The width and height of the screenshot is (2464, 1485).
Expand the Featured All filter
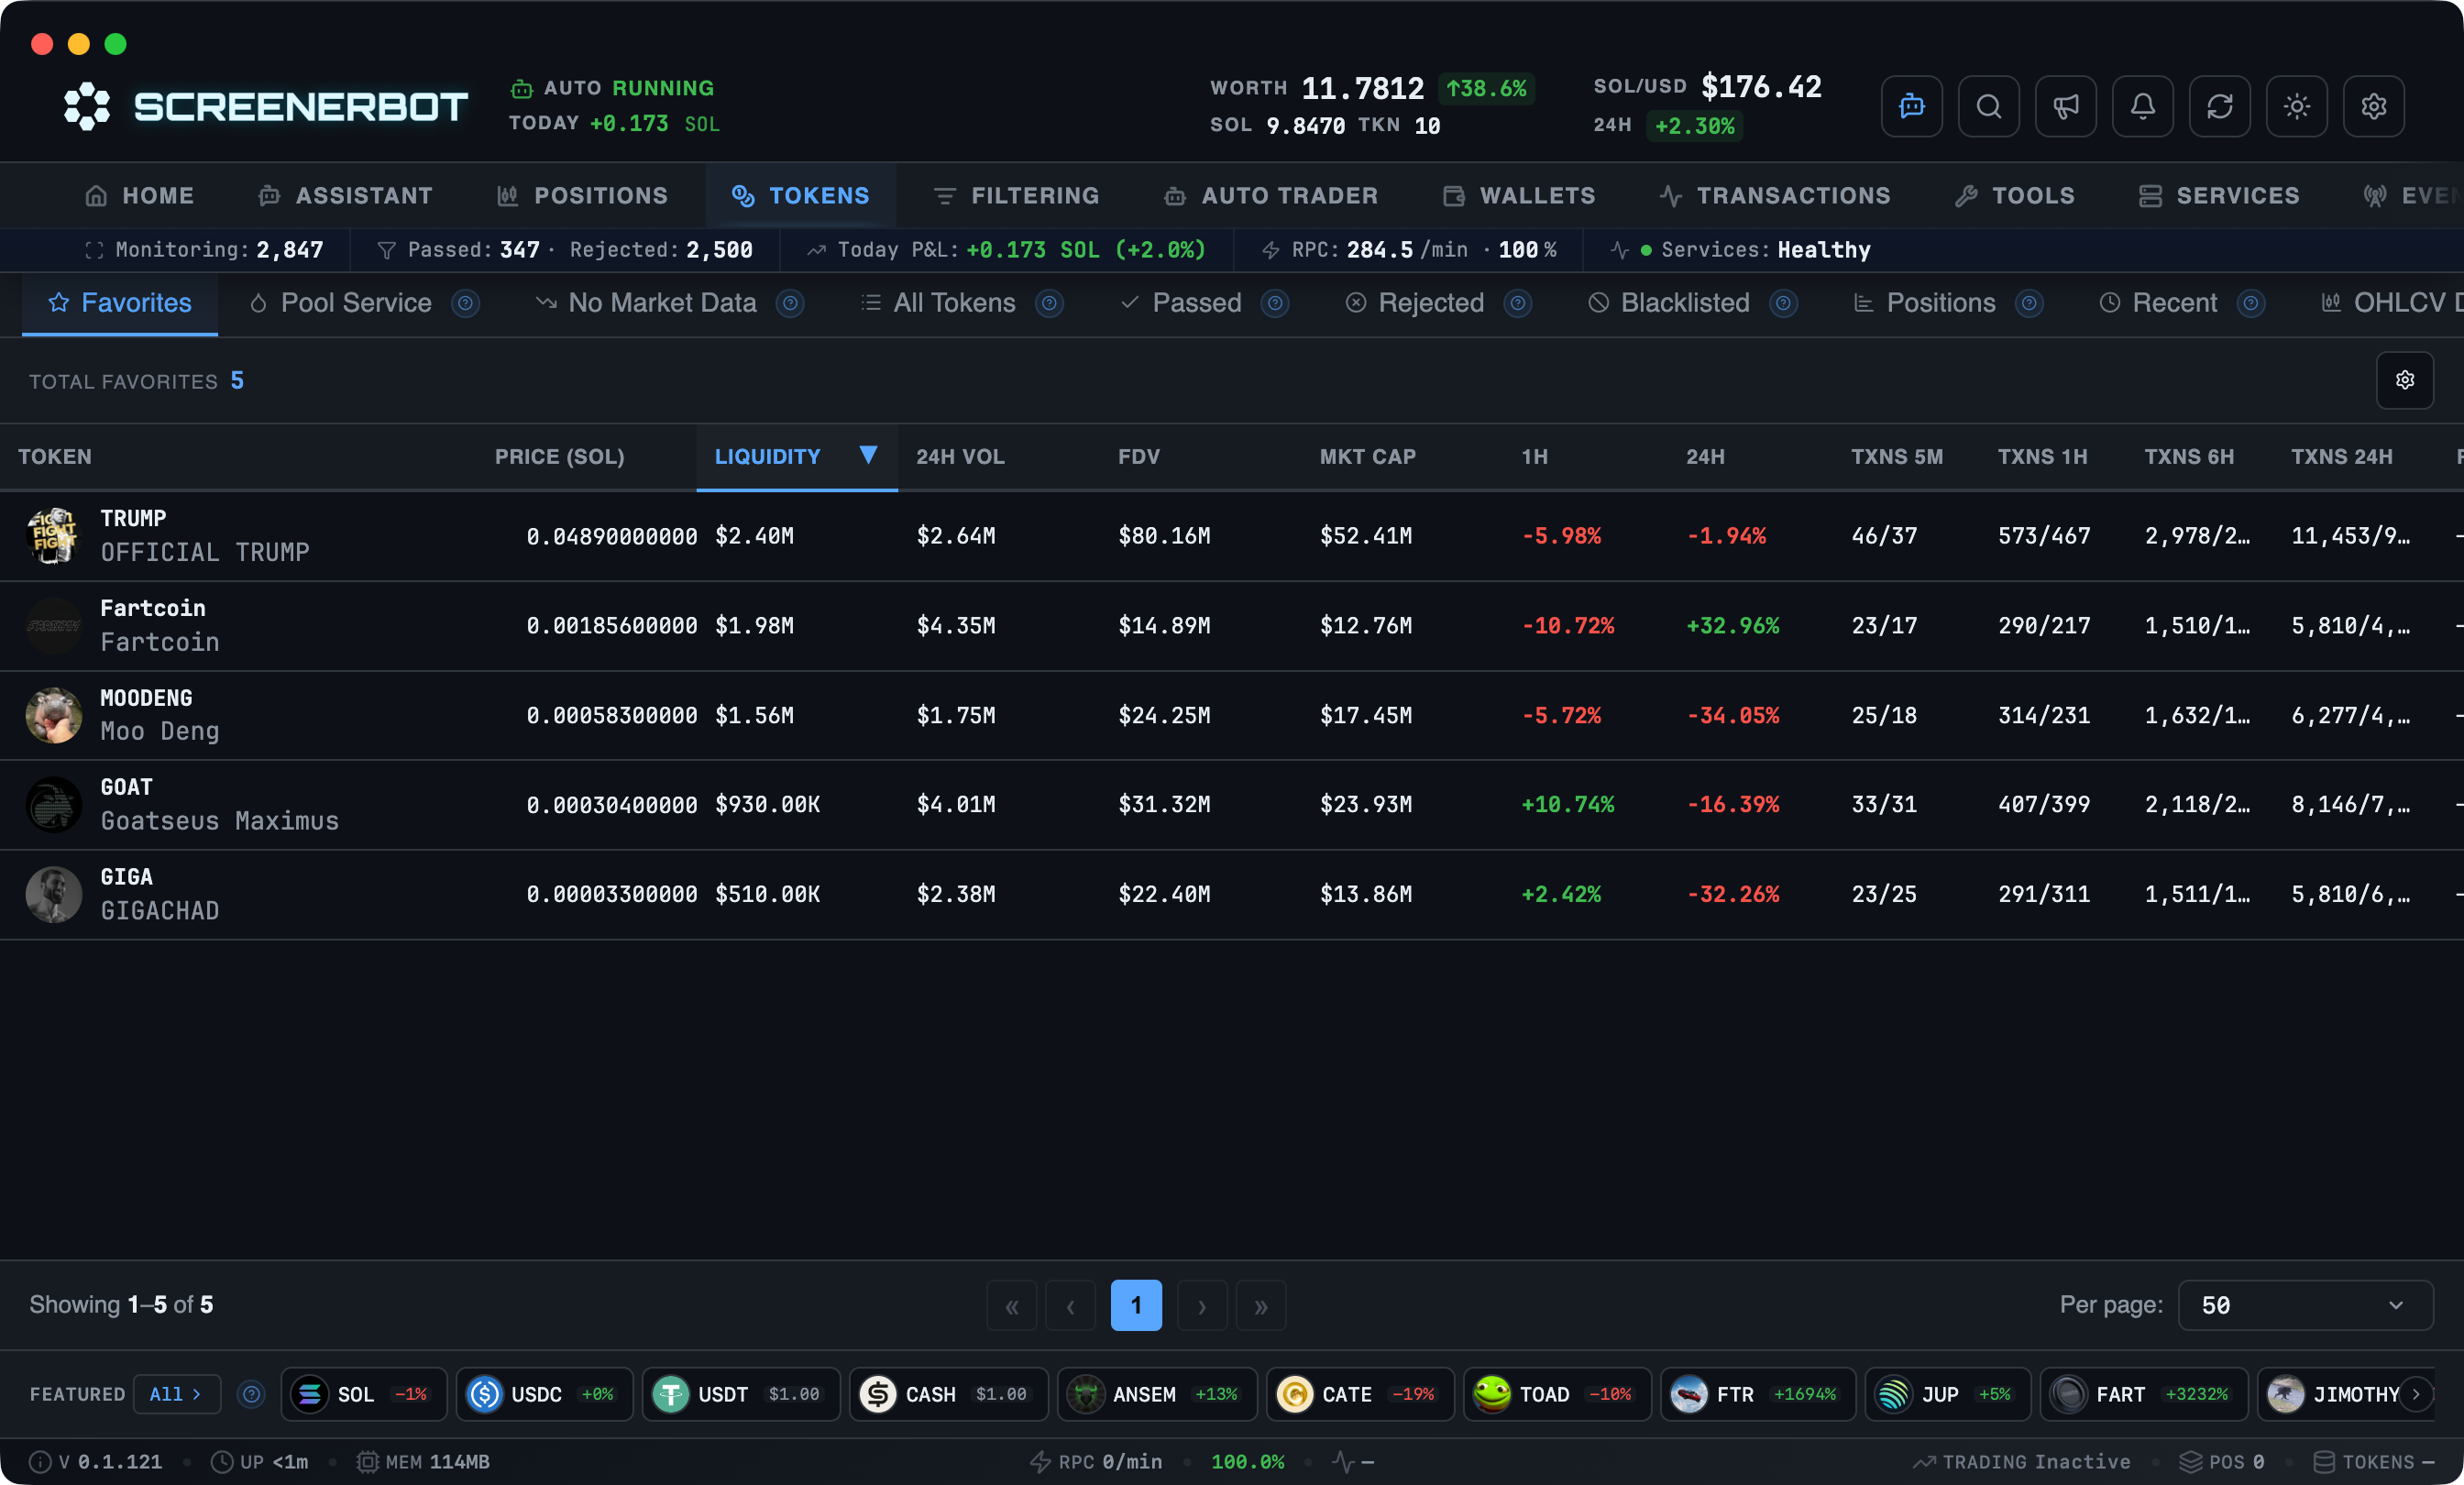click(x=176, y=1393)
